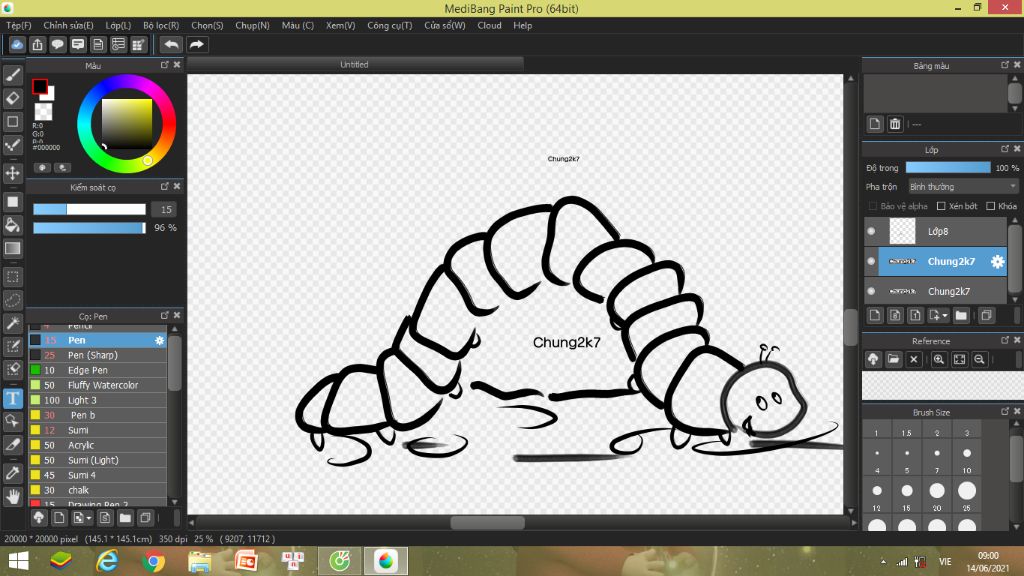The height and width of the screenshot is (576, 1024).
Task: Enable the Khóa checkbox
Action: [x=991, y=206]
